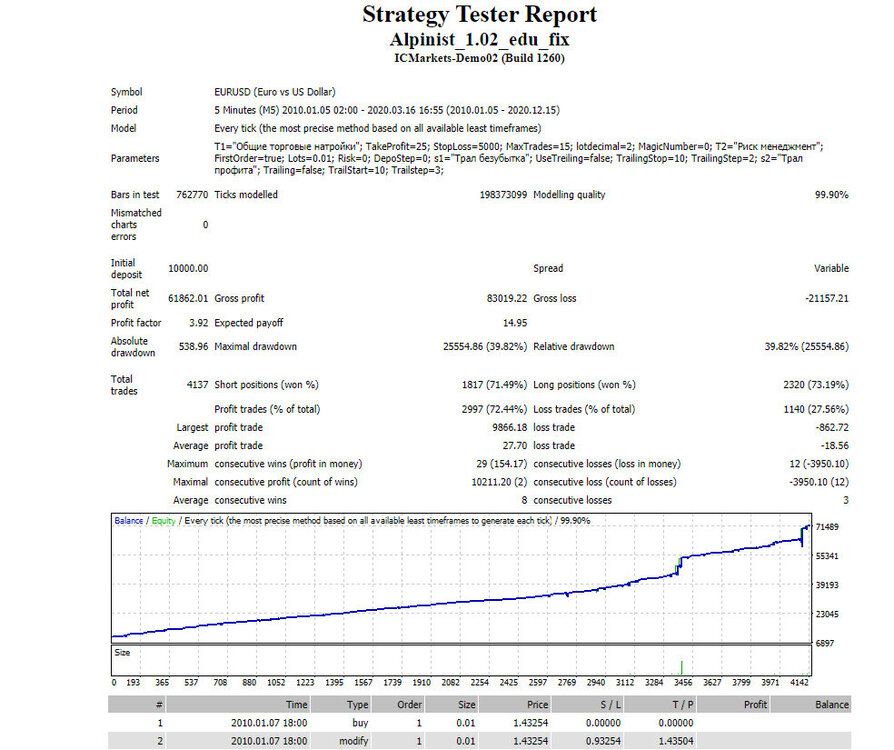Click Maximal drawdown value 25554.86 (39.82%)

[x=485, y=347]
